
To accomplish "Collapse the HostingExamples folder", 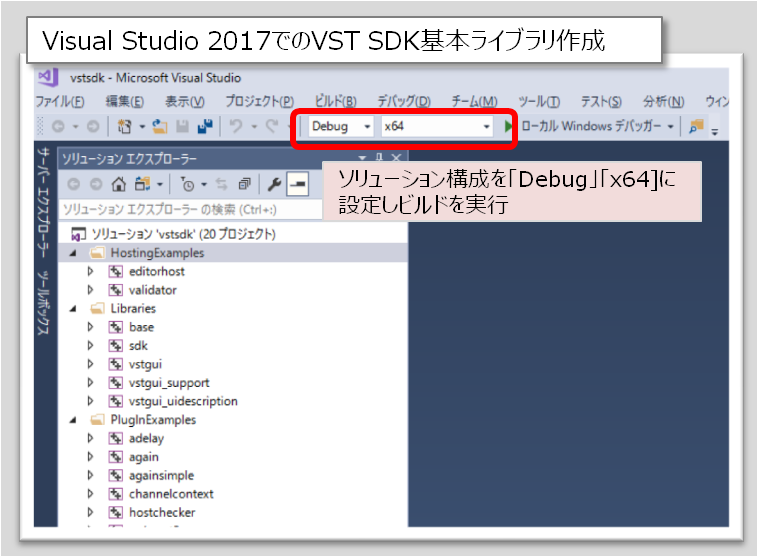I will (x=73, y=253).
